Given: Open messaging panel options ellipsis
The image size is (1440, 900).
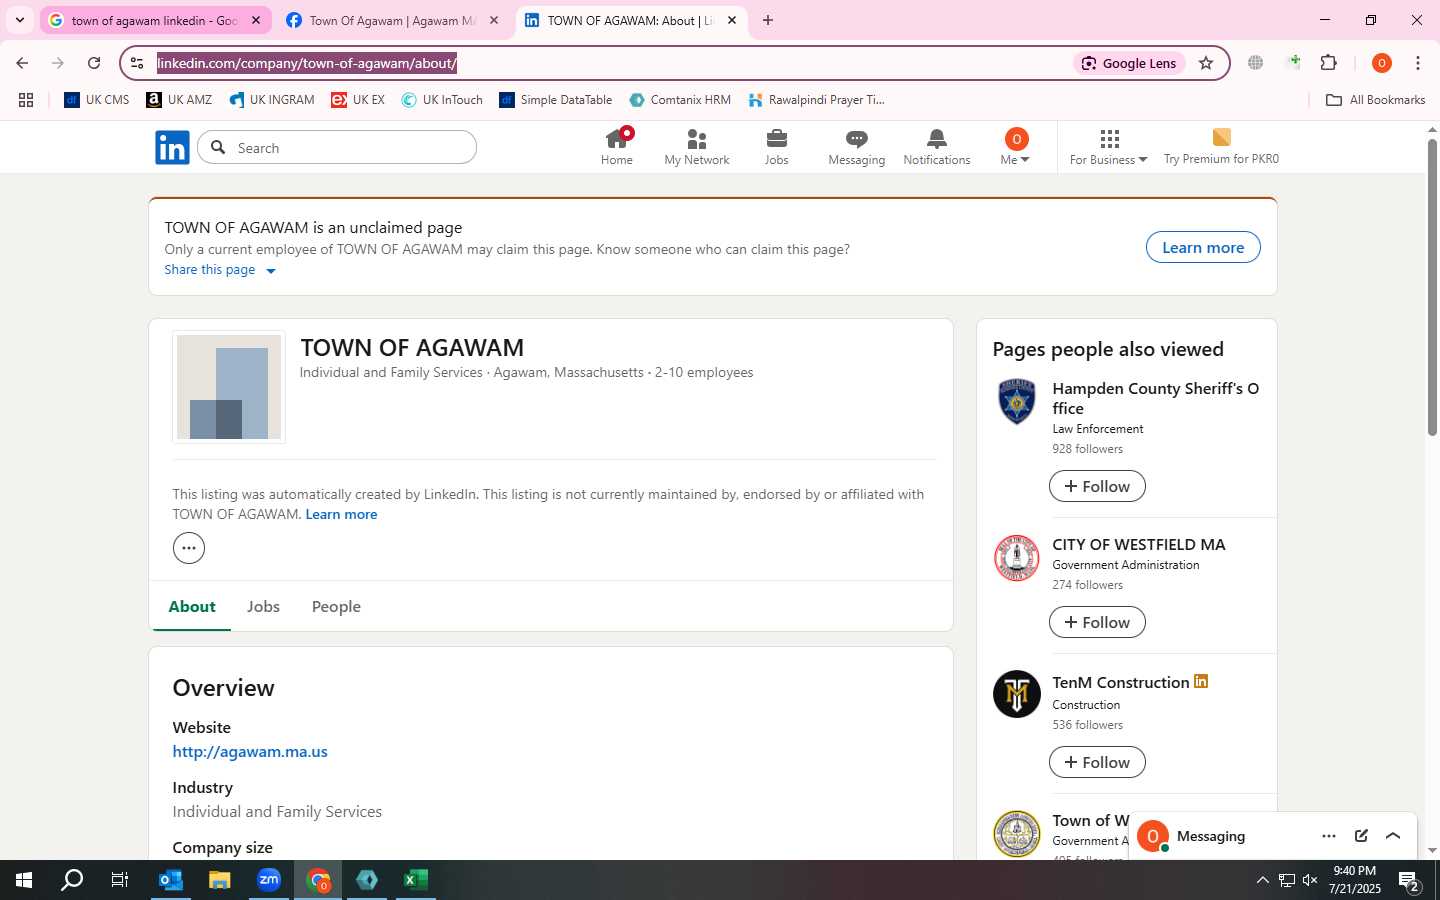Looking at the screenshot, I should [1329, 836].
